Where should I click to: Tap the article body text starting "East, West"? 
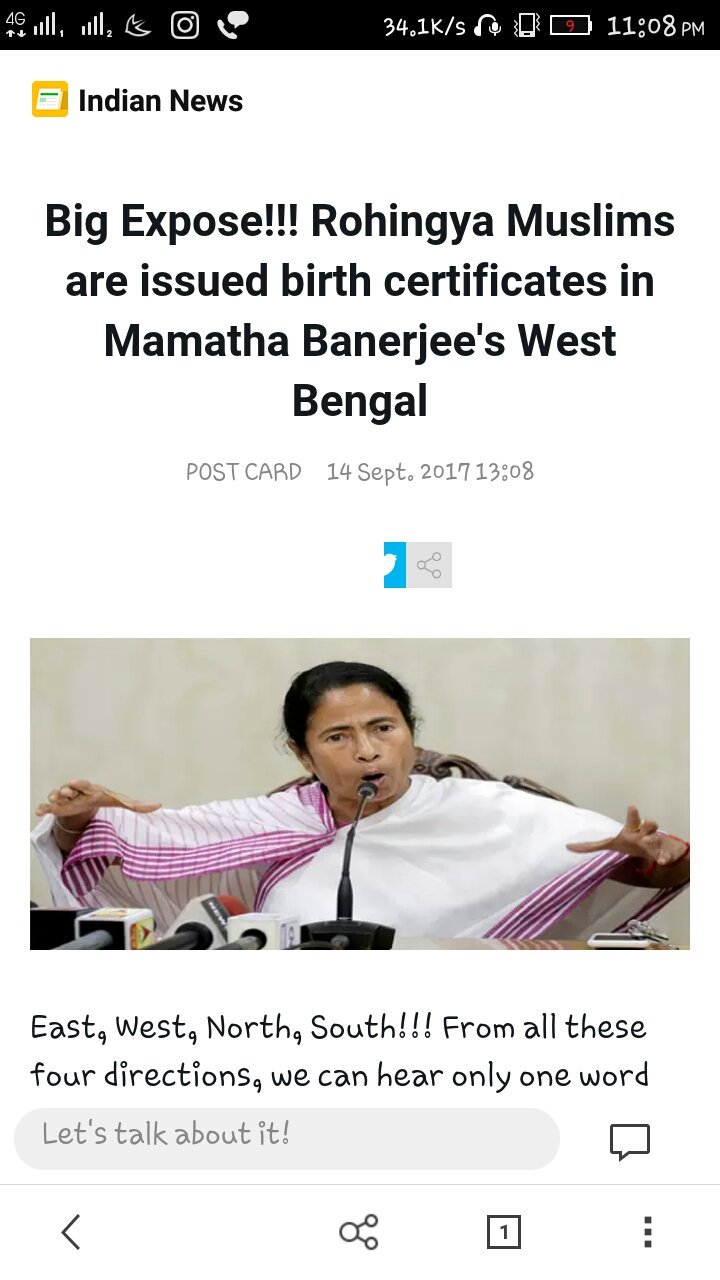[x=340, y=1051]
